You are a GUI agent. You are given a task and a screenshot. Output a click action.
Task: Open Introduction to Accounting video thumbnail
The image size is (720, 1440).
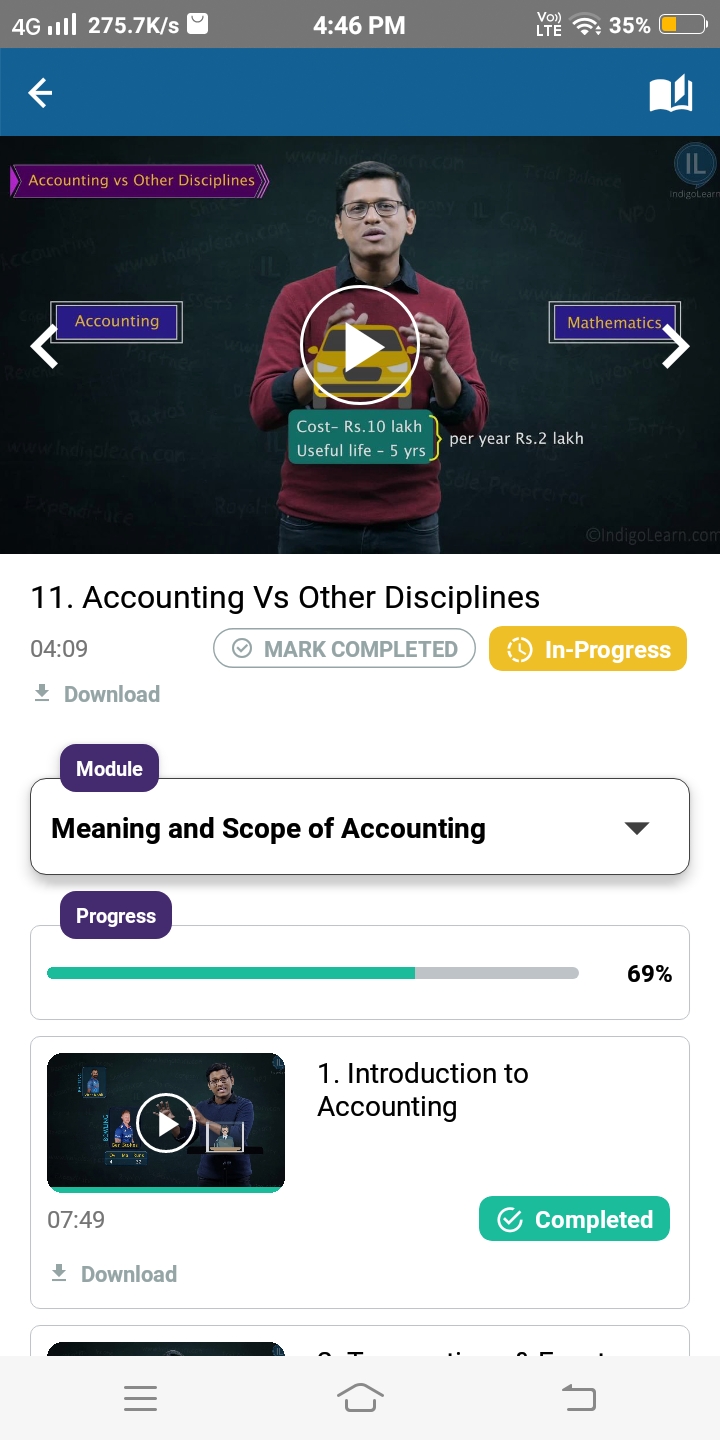[166, 1123]
